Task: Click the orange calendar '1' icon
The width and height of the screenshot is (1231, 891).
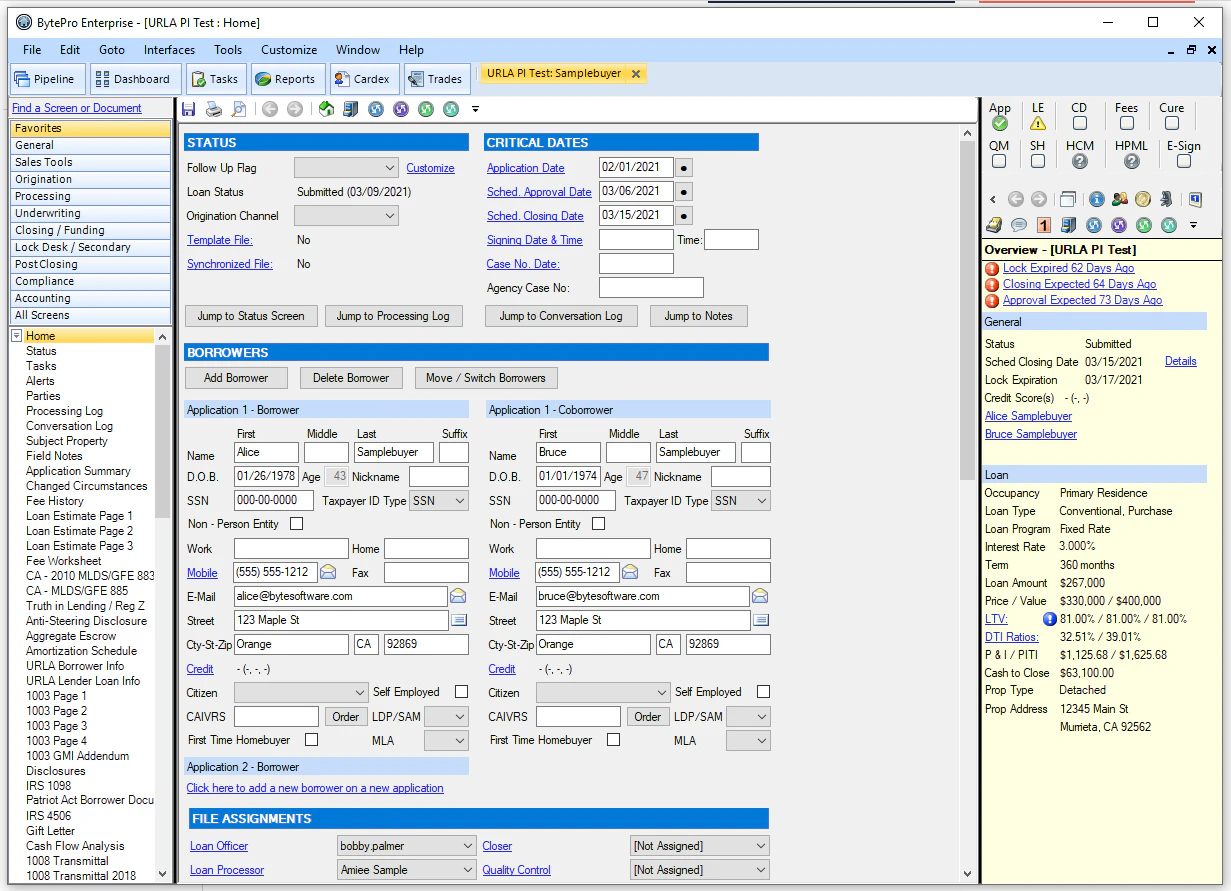Action: (x=1044, y=224)
